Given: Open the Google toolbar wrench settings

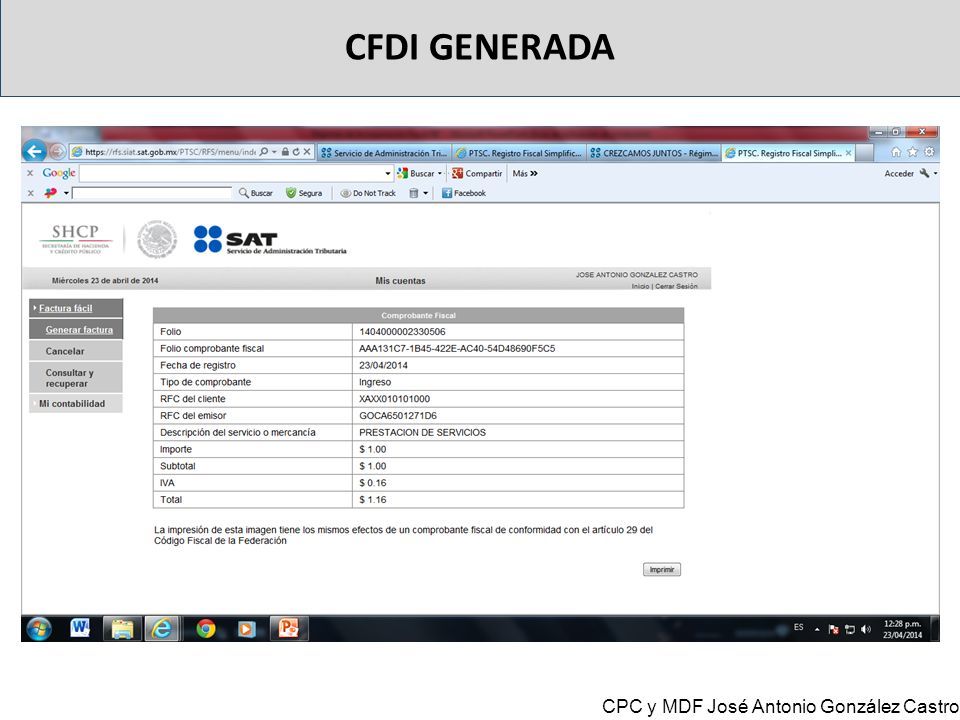Looking at the screenshot, I should pos(924,173).
